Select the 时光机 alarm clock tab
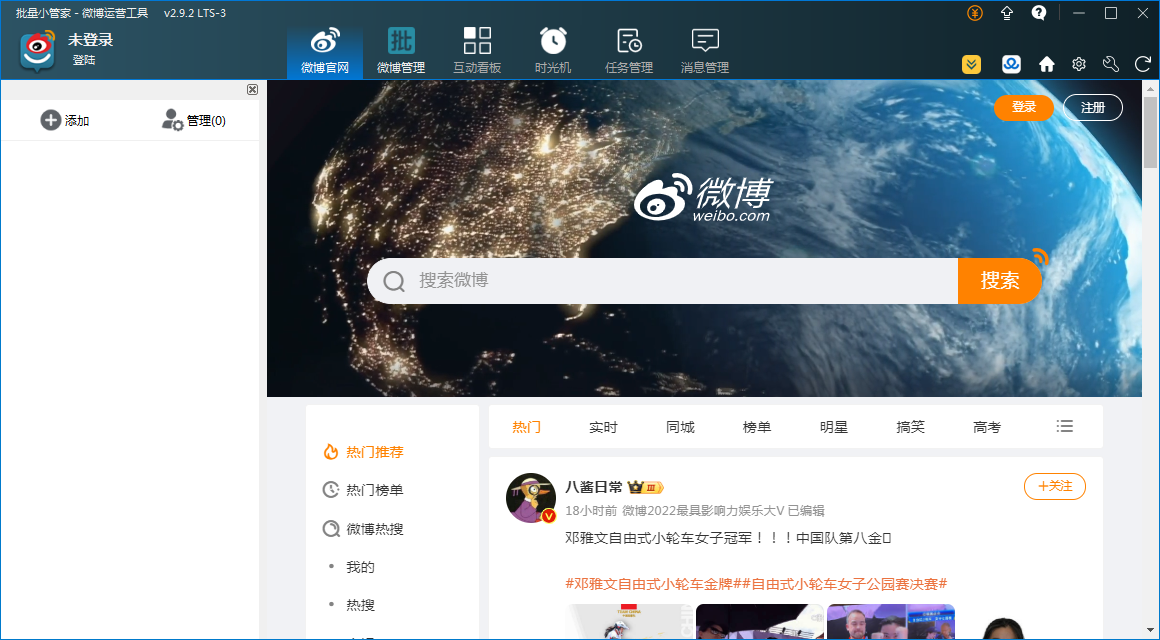1160x640 pixels. 553,51
